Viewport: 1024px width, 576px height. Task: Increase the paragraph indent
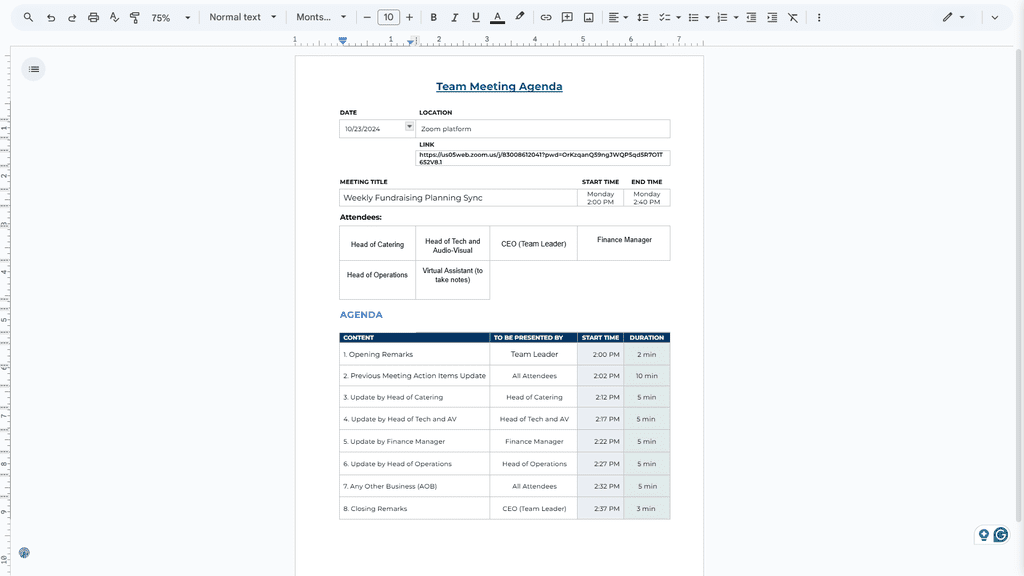tap(772, 18)
